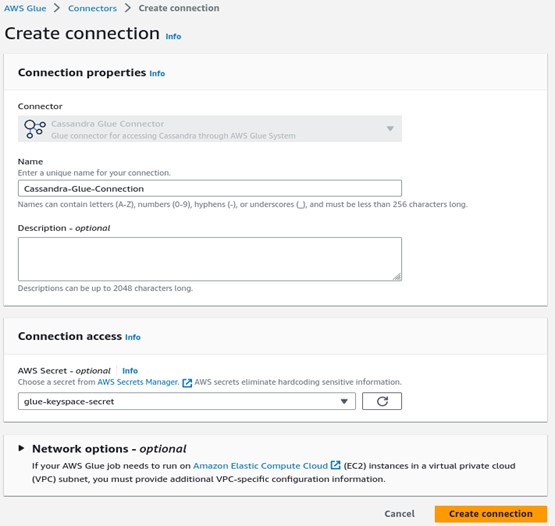Open external link icon after Amazon Elastic Compute Cloud

tap(335, 465)
